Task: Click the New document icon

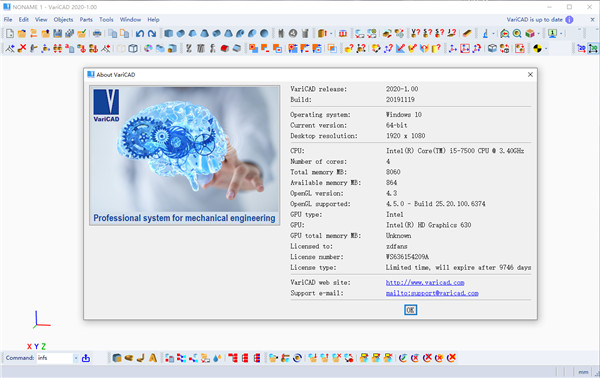Action: tap(10, 34)
